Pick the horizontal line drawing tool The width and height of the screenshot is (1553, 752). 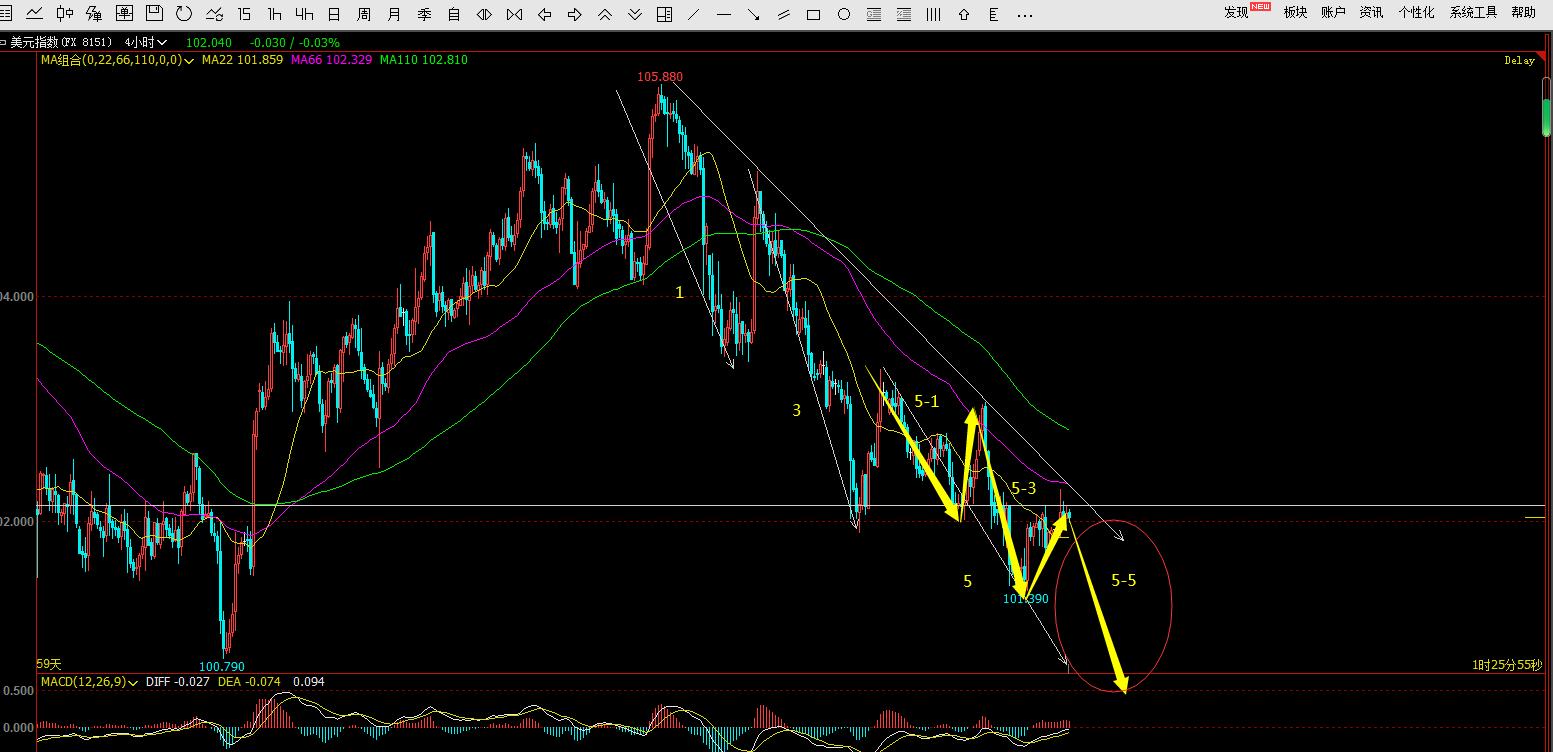tap(724, 15)
